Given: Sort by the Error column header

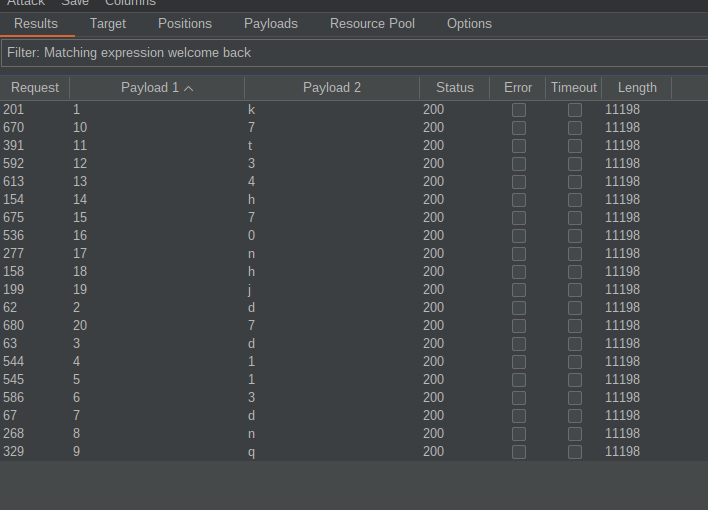Looking at the screenshot, I should pos(518,88).
